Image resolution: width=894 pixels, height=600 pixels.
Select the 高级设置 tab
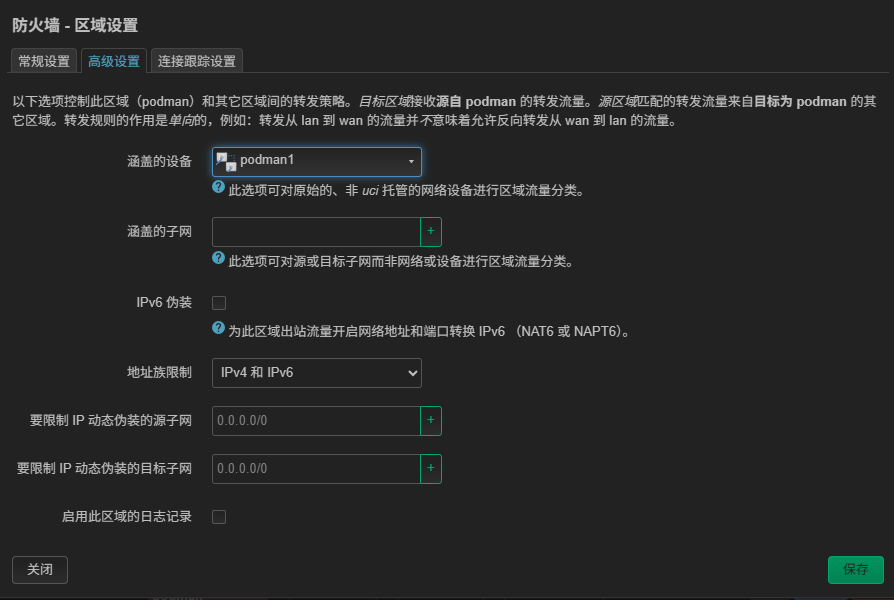pos(114,61)
